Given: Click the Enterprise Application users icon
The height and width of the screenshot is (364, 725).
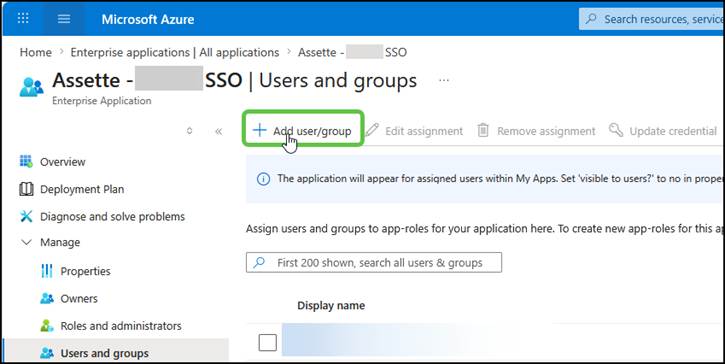Looking at the screenshot, I should point(31,87).
